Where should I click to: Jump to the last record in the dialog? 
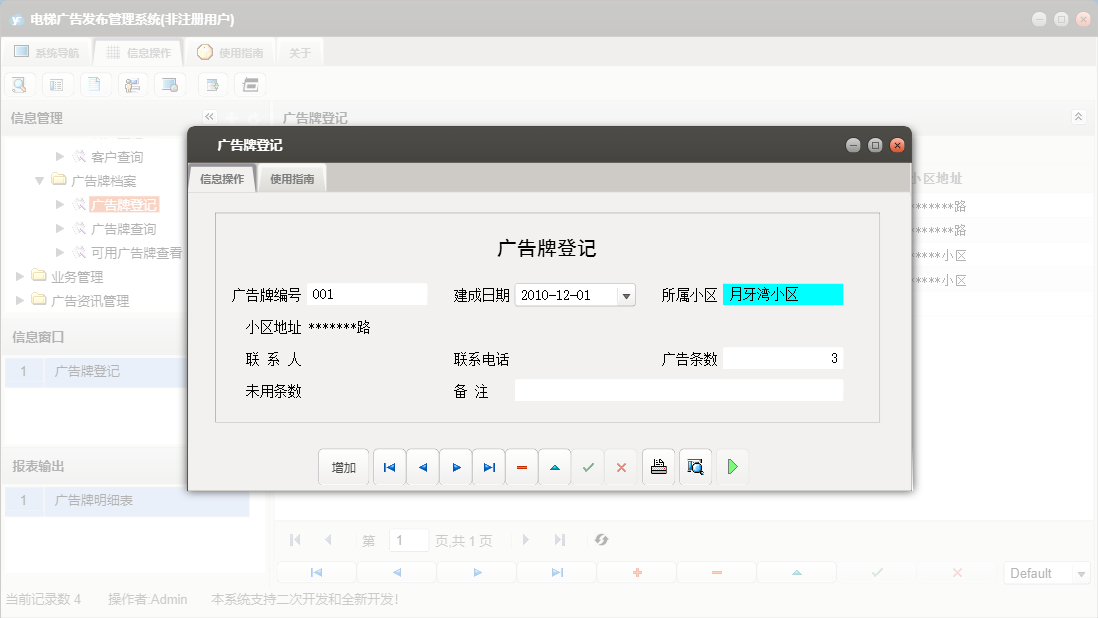[x=489, y=467]
